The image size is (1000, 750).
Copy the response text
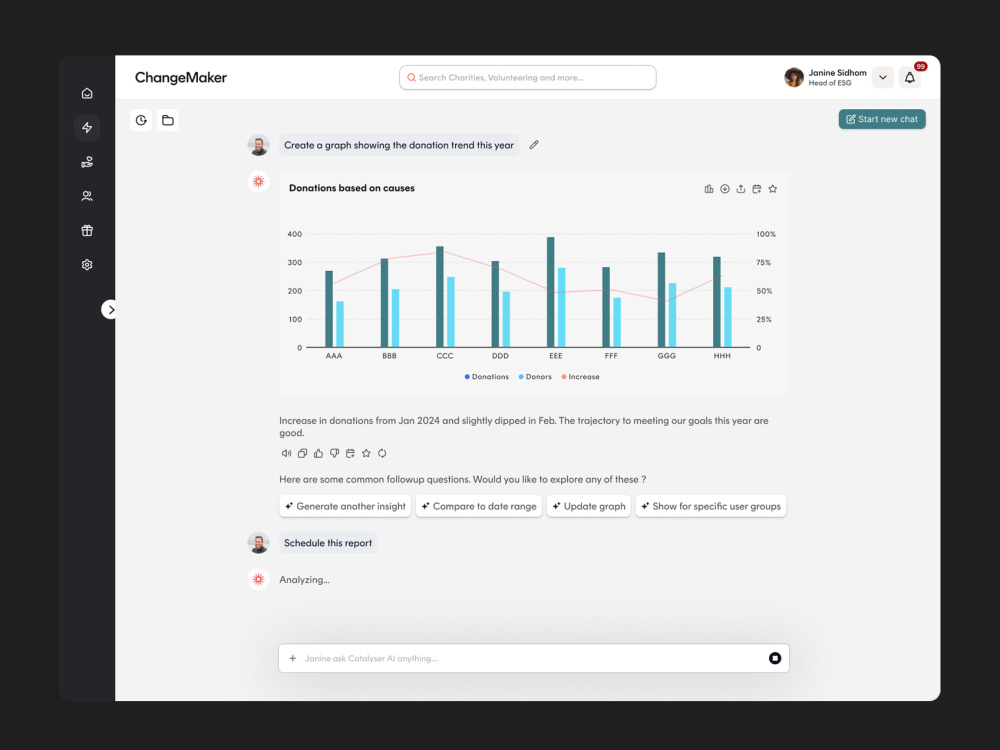302,453
